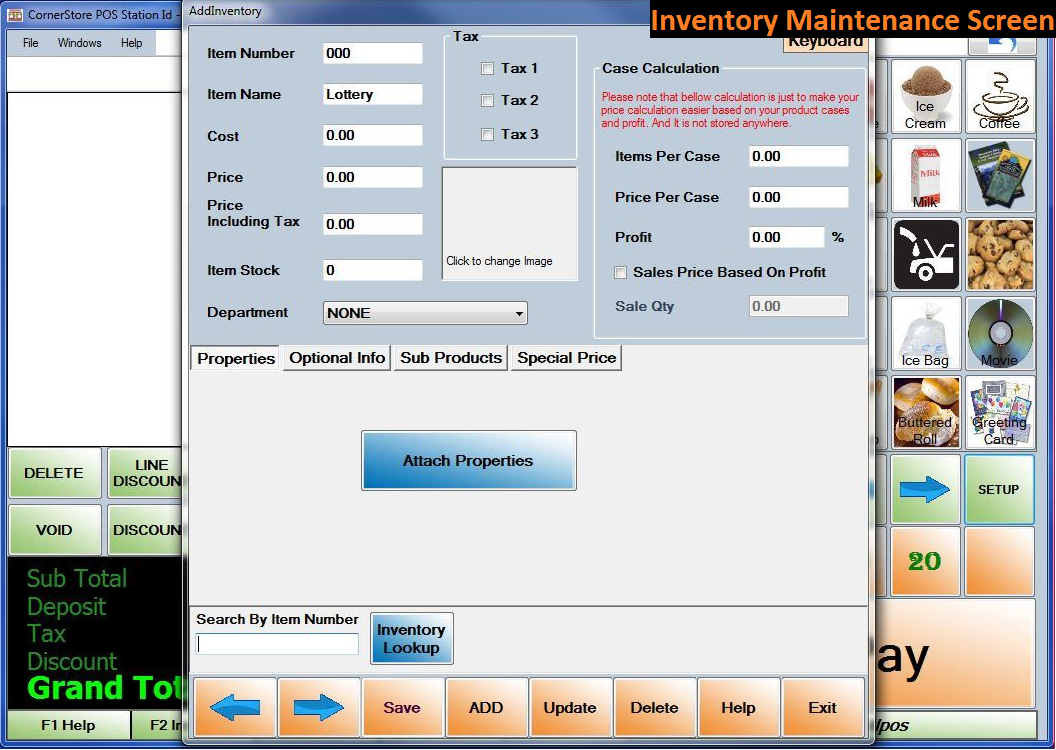Click the Greeting Card product icon
Viewport: 1056px width, 750px height.
pos(999,412)
